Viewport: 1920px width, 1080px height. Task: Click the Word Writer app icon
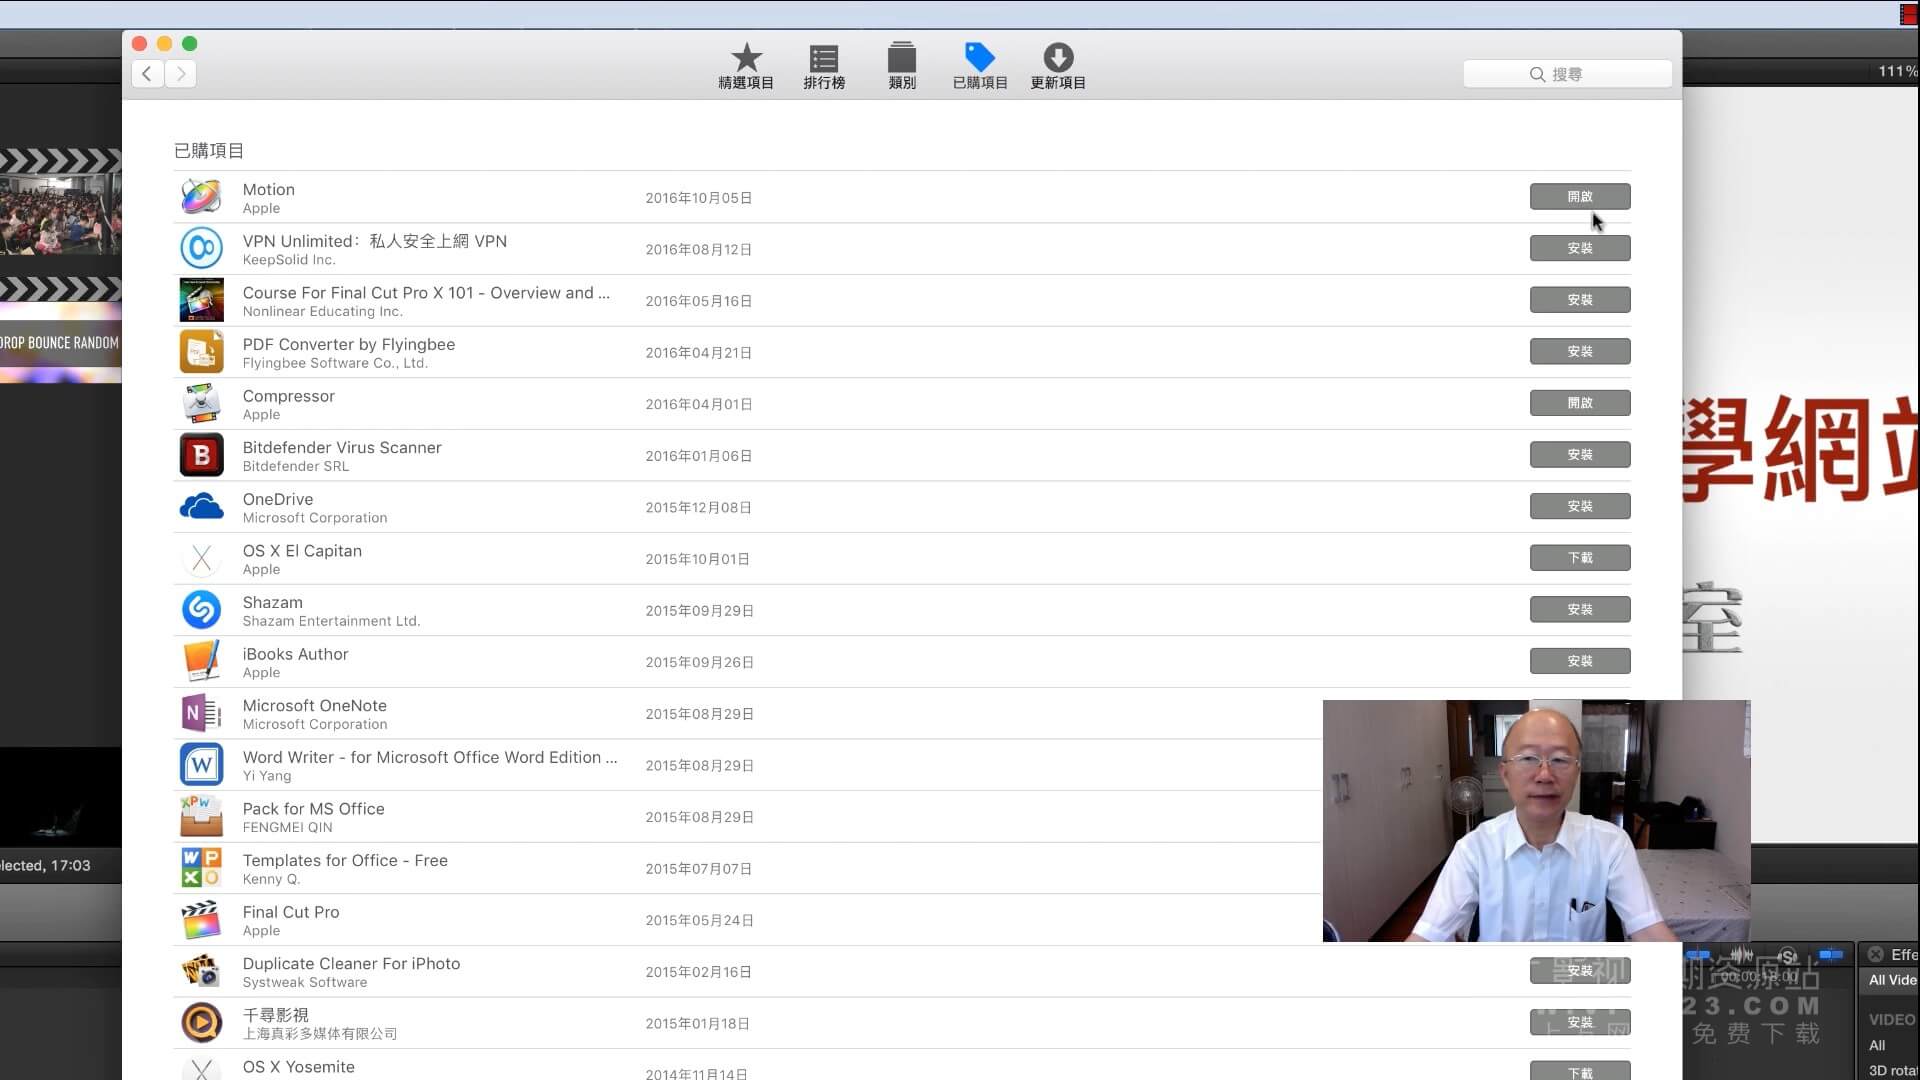click(201, 765)
